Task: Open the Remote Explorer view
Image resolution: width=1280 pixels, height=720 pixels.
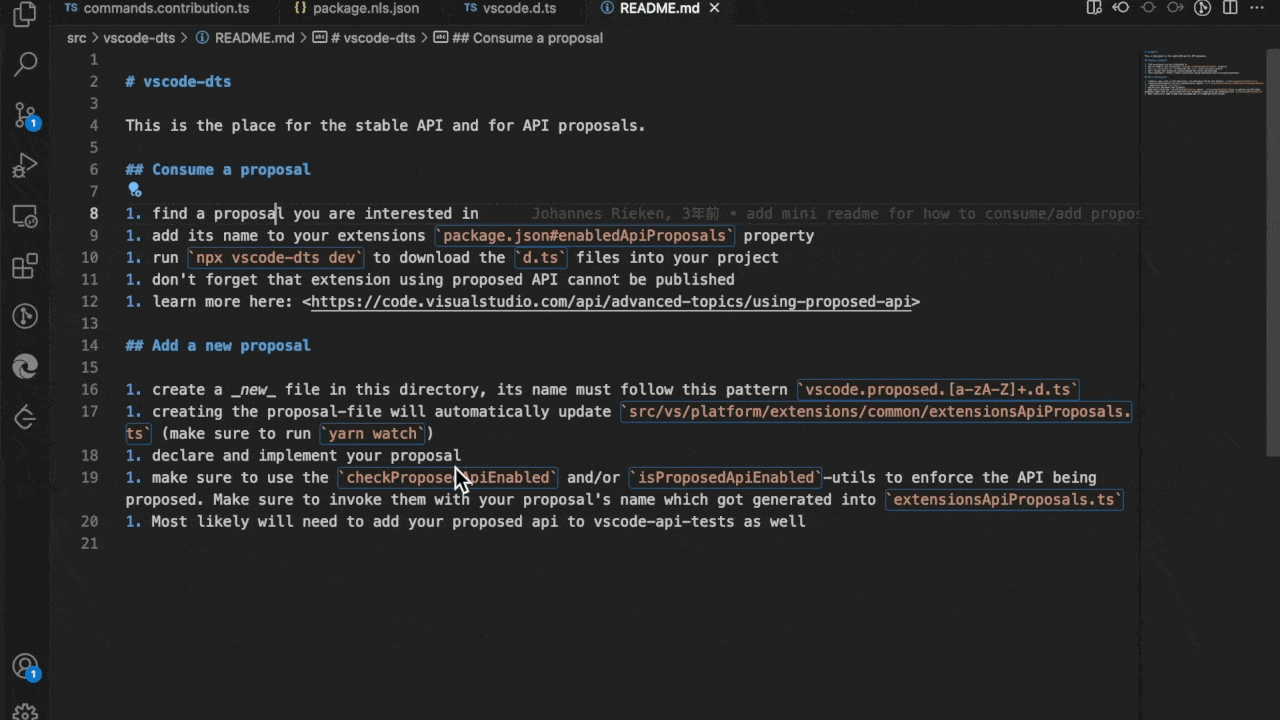Action: (25, 216)
